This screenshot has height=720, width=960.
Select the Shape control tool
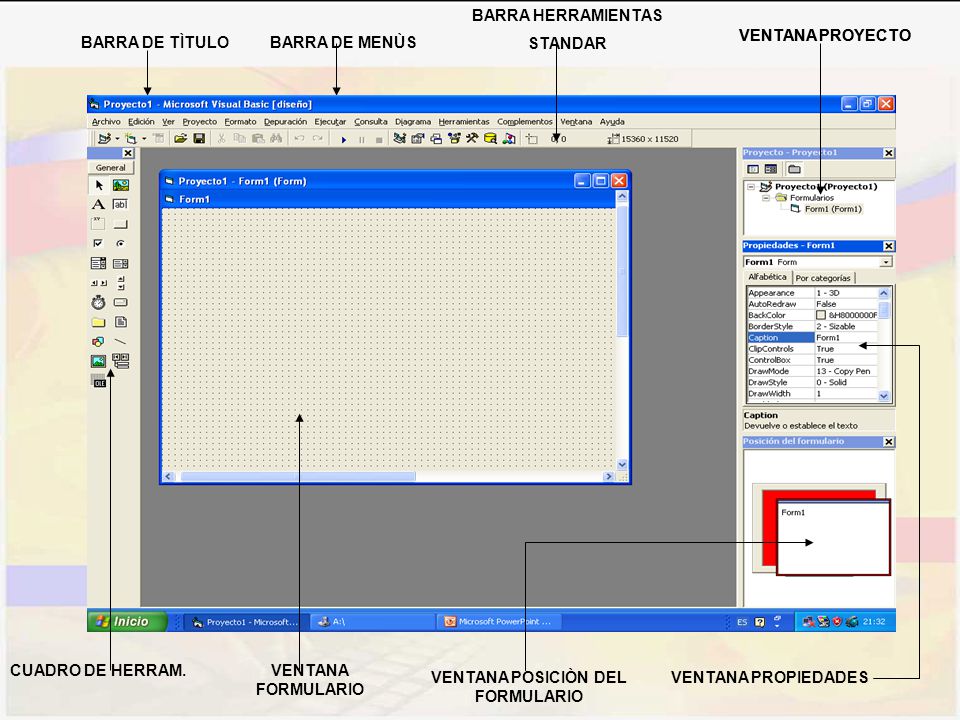pyautogui.click(x=99, y=342)
